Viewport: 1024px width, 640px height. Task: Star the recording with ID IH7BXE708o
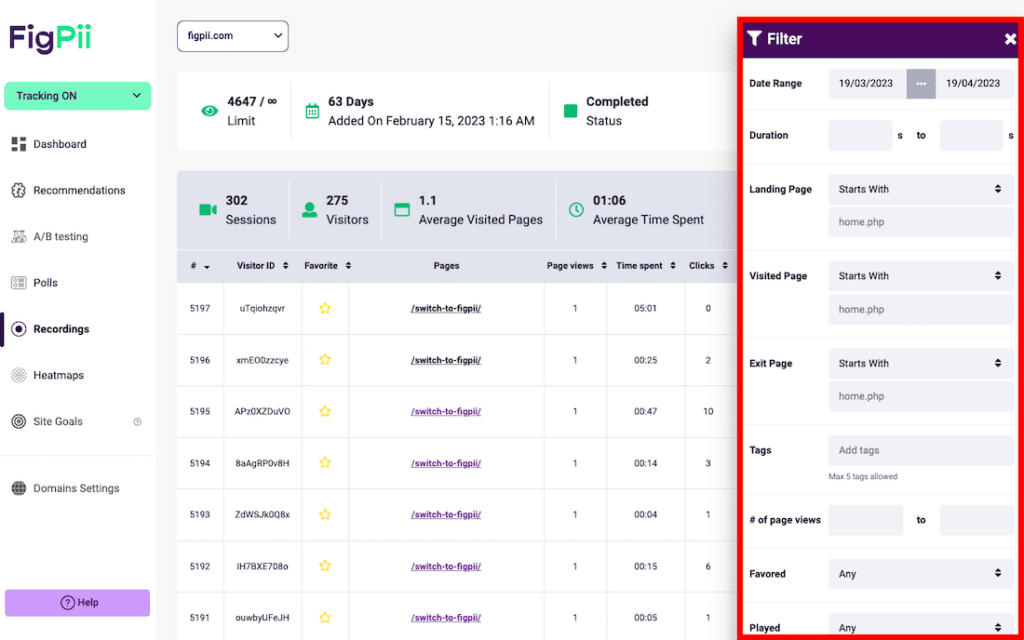point(324,566)
